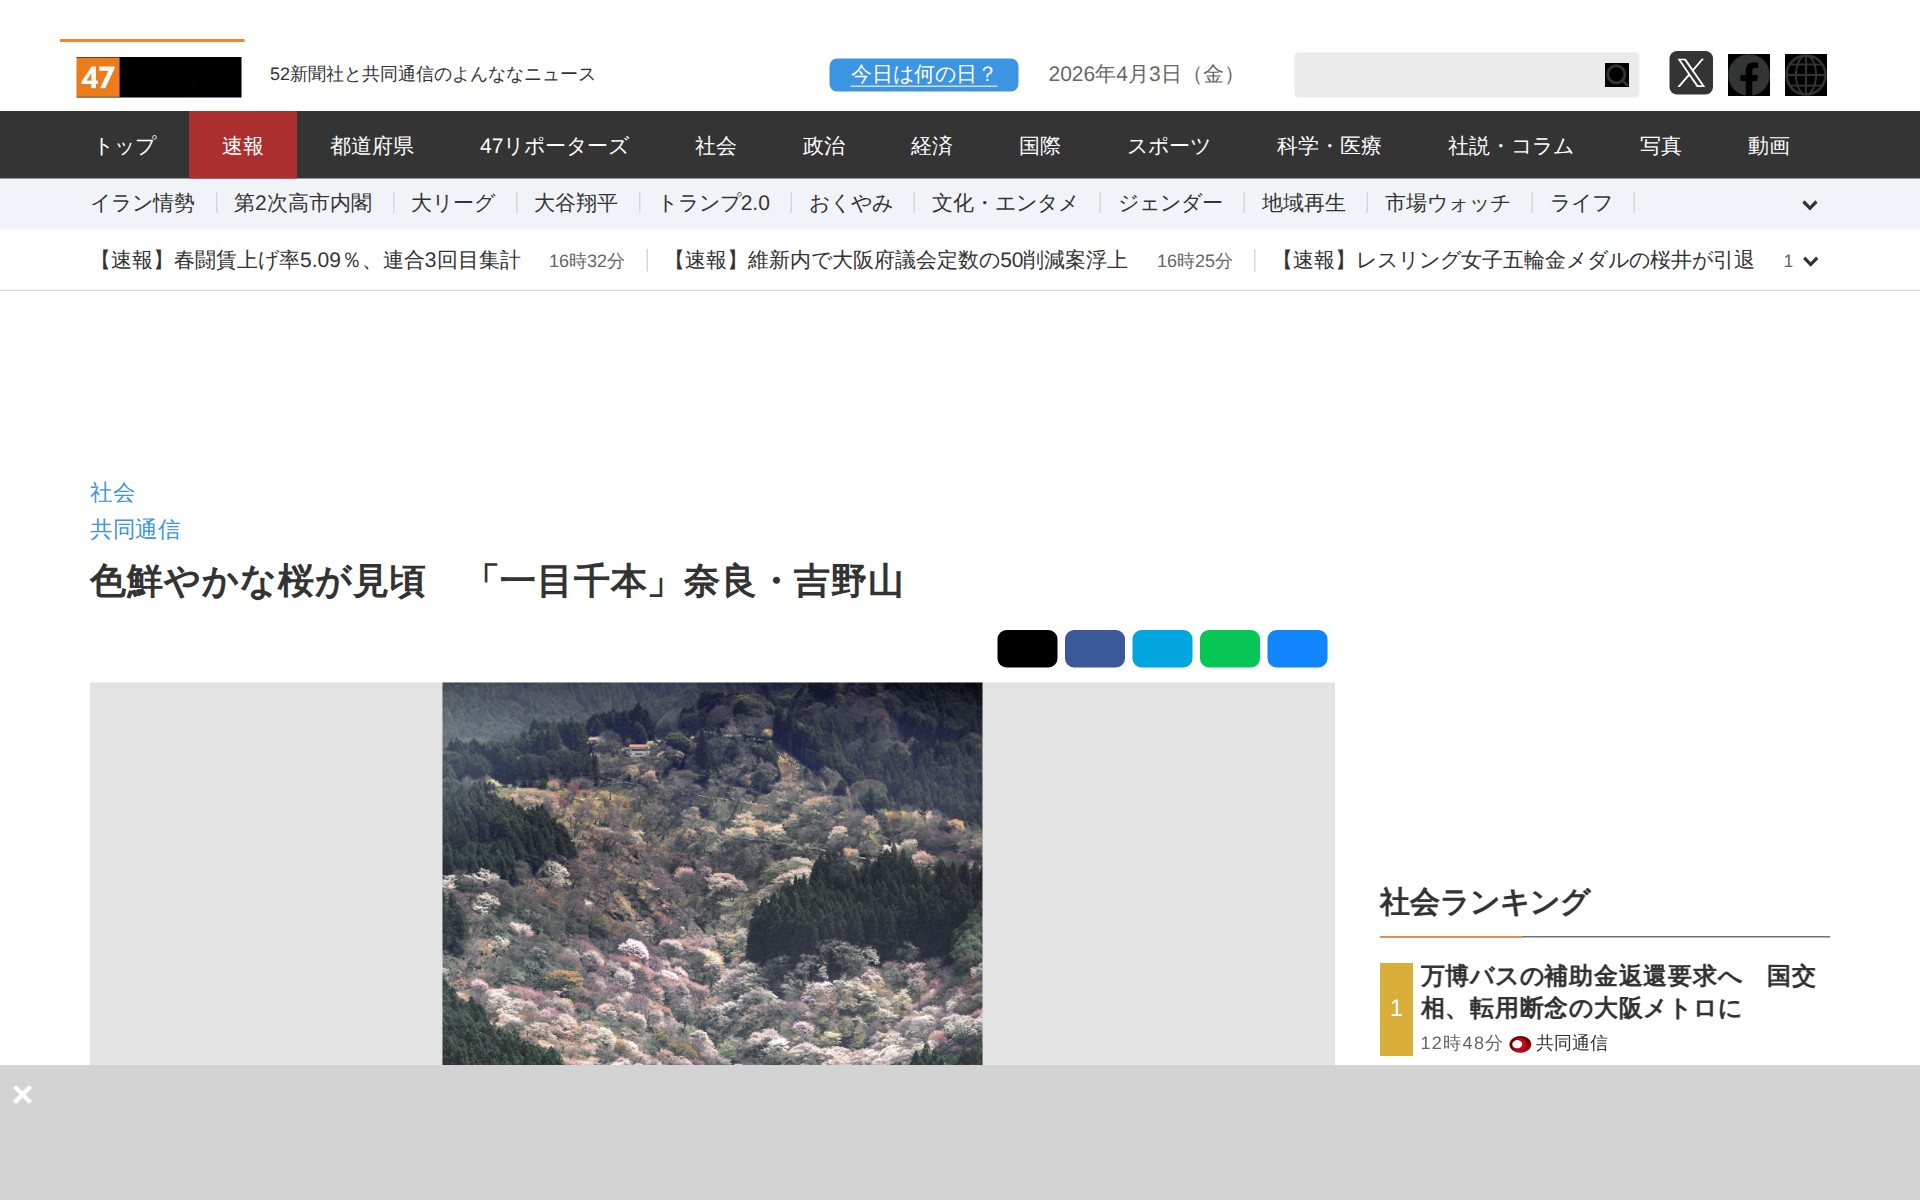This screenshot has width=1920, height=1200.
Task: Click the search text field
Action: coord(1447,75)
